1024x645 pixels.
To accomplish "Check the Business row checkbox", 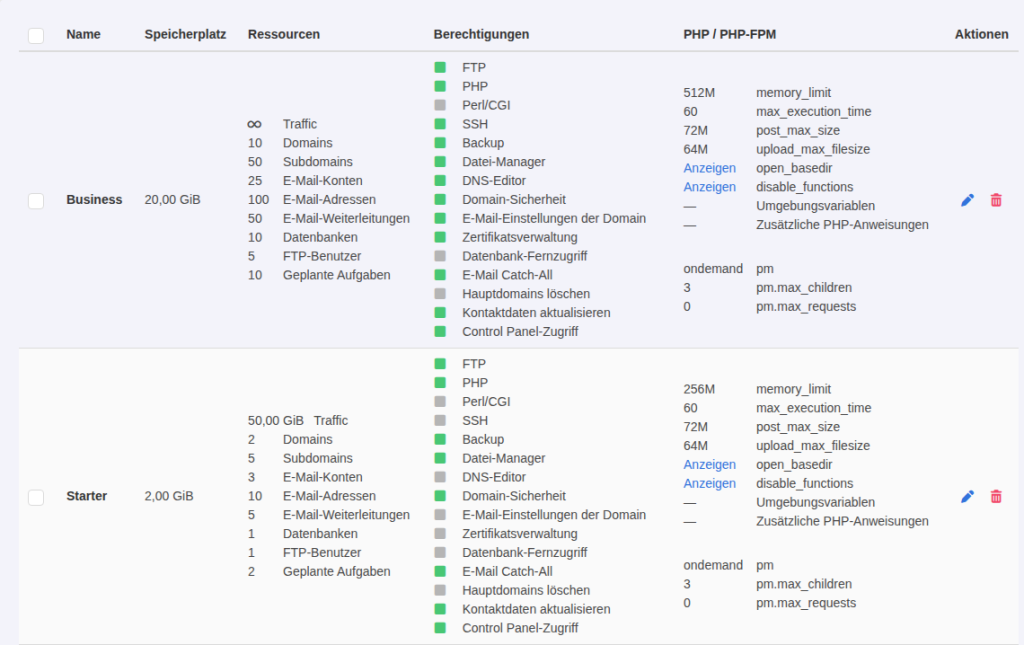I will click(x=36, y=200).
